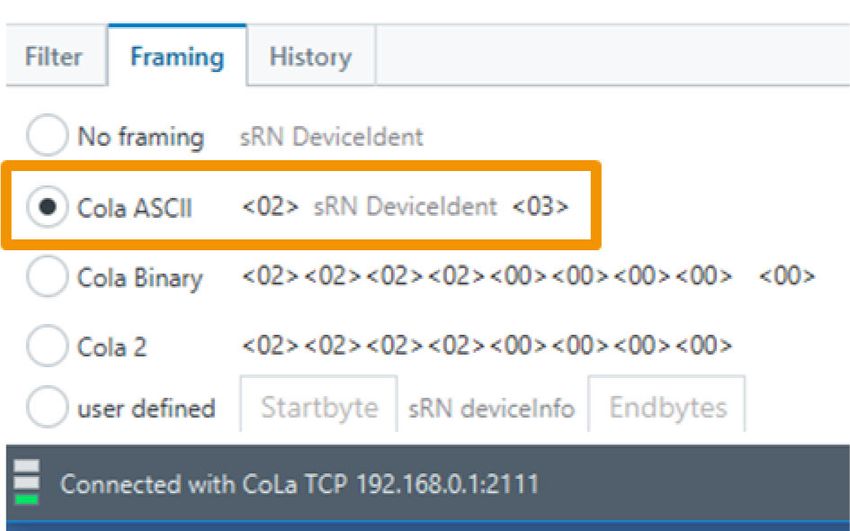Choose the Cola 2 framing option

(47, 346)
